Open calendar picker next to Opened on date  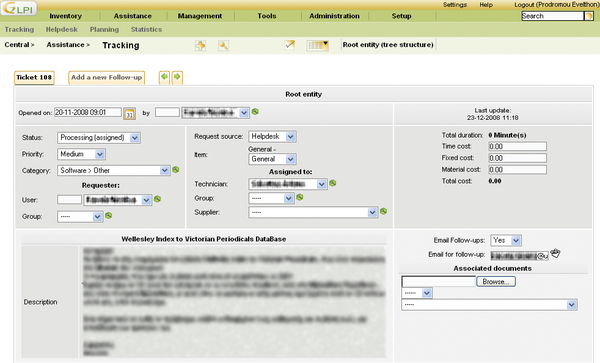(x=130, y=114)
